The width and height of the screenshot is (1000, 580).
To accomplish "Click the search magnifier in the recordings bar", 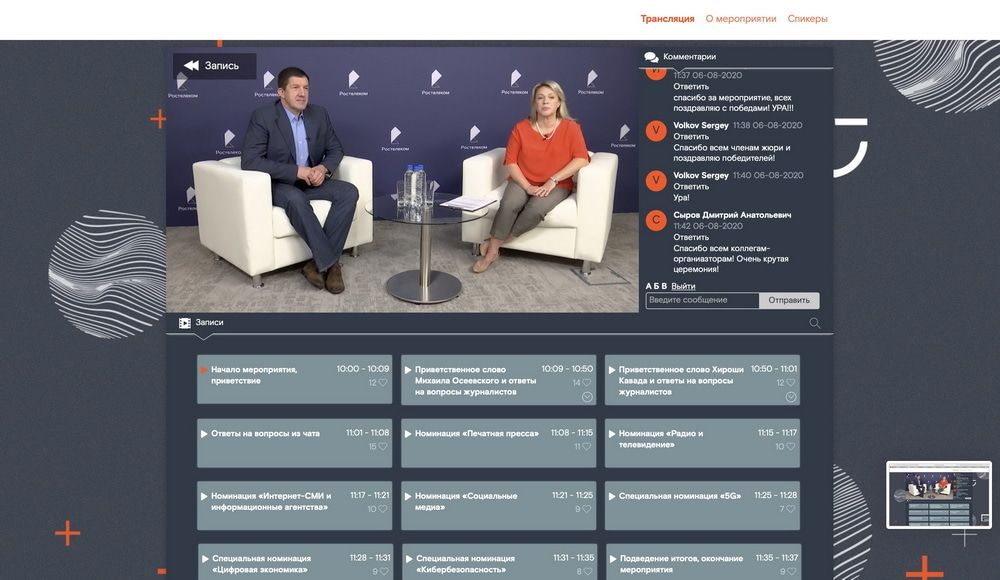I will [814, 322].
